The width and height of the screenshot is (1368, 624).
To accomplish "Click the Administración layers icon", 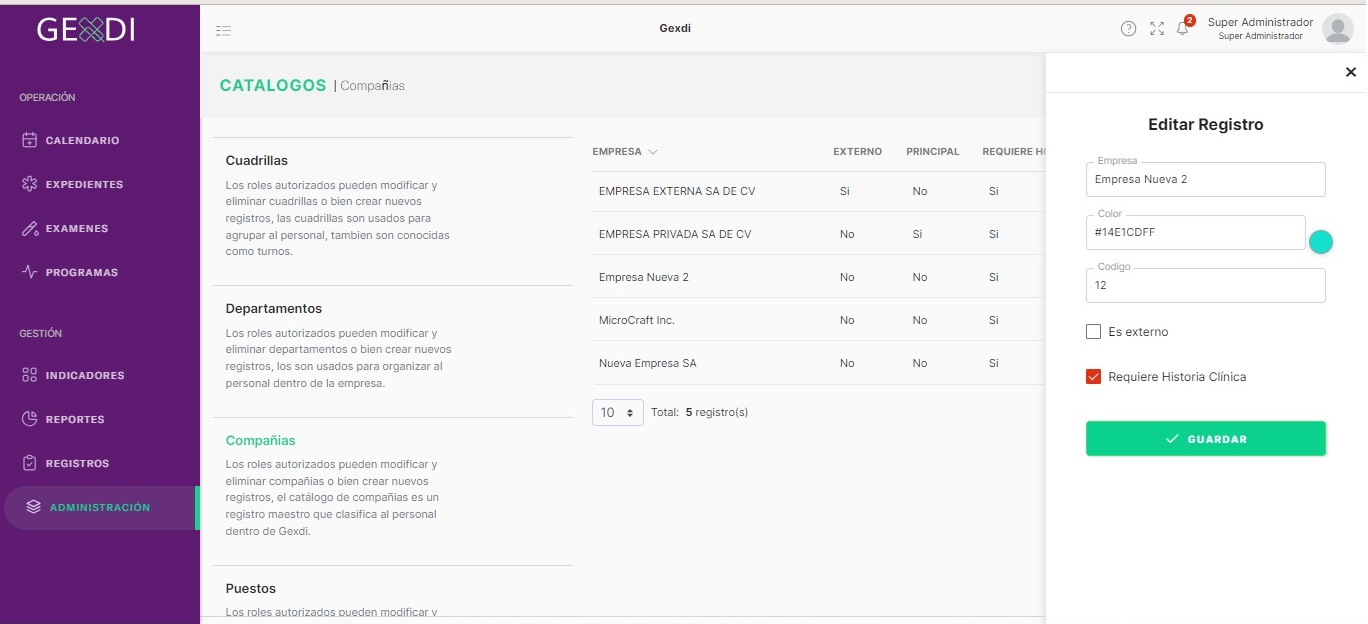I will coord(33,507).
